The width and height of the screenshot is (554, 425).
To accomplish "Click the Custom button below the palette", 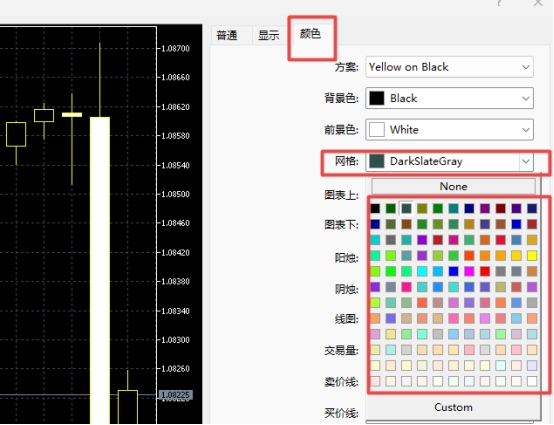I will click(x=453, y=407).
